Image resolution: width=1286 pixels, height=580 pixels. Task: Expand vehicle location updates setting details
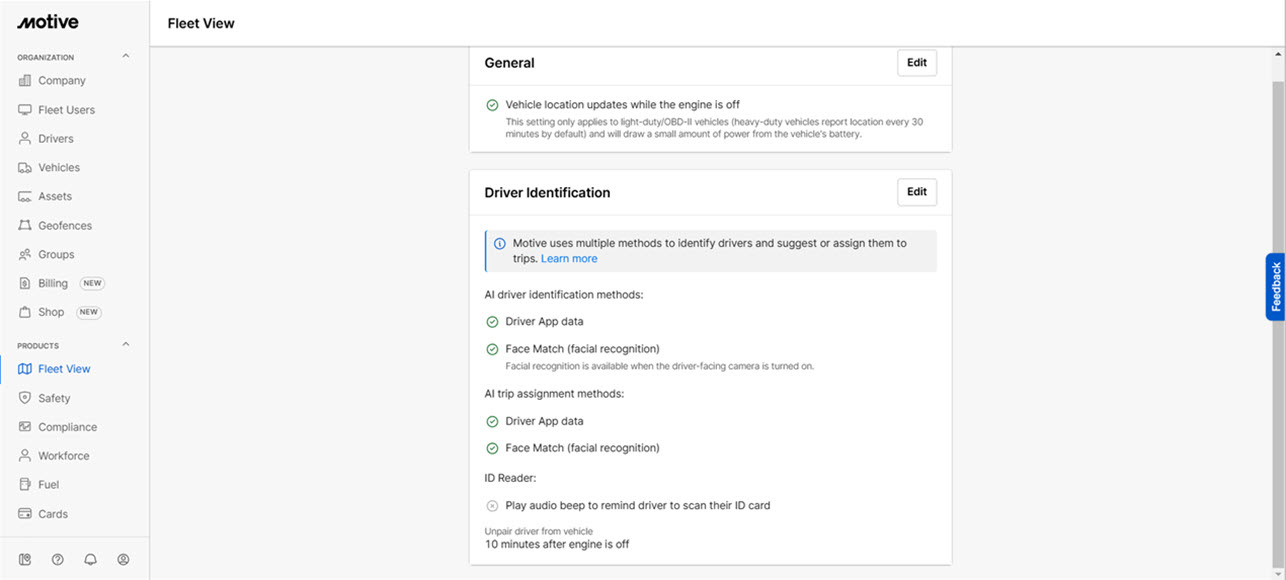(x=492, y=104)
